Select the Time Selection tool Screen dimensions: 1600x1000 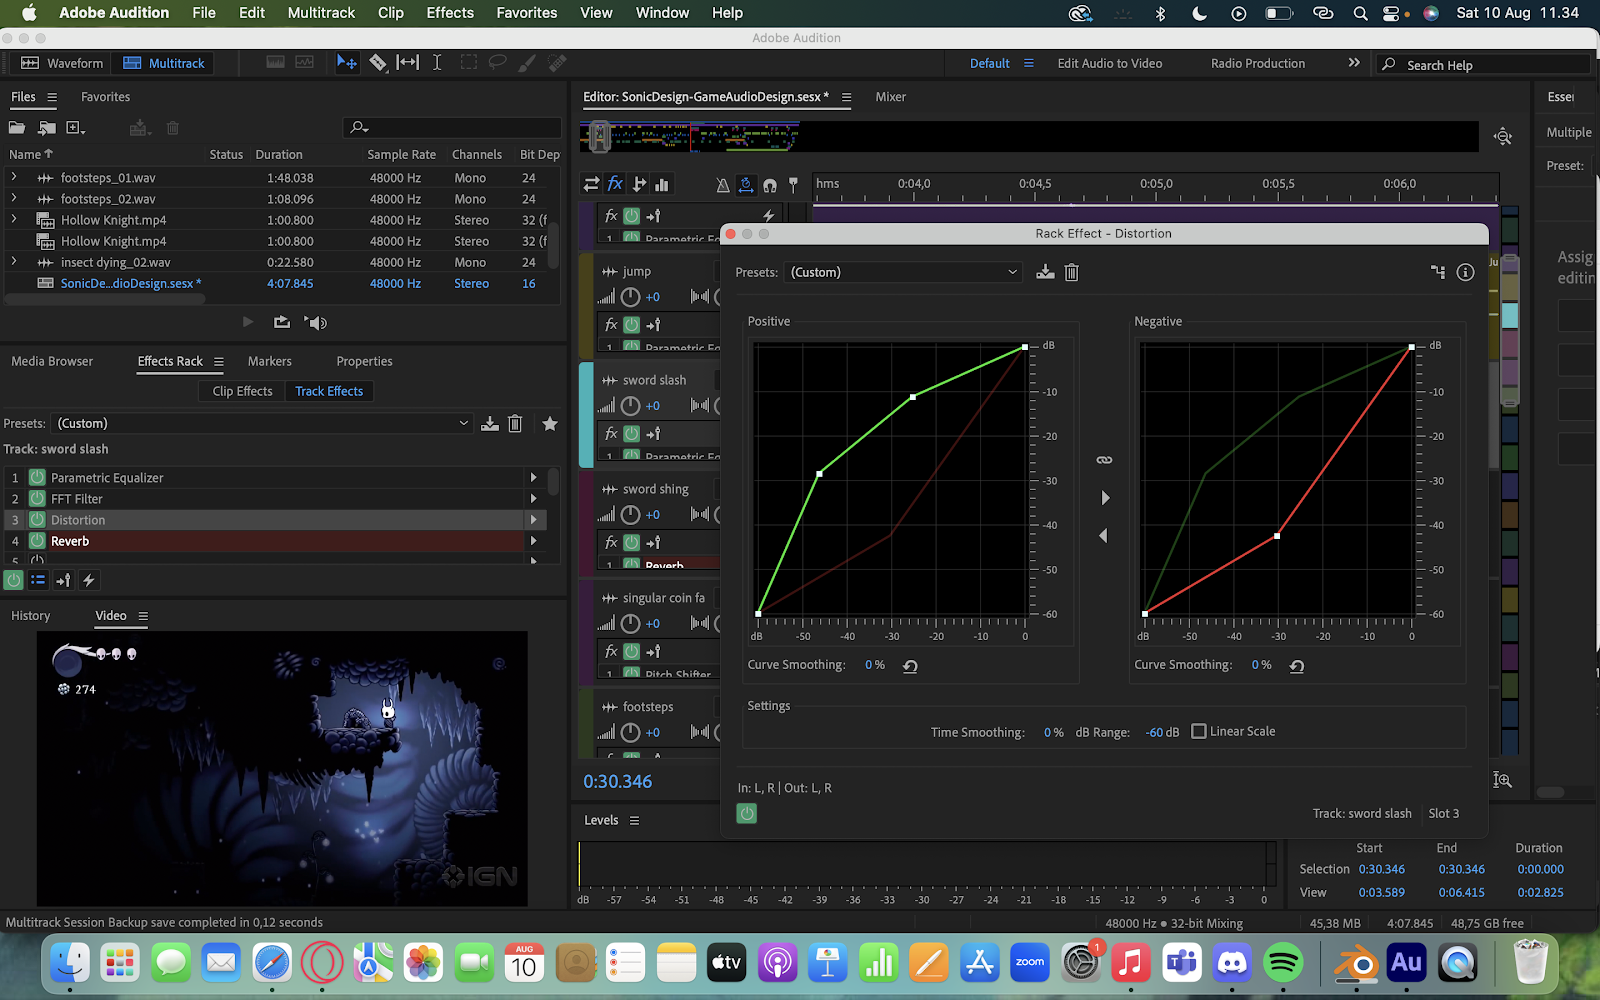(437, 63)
